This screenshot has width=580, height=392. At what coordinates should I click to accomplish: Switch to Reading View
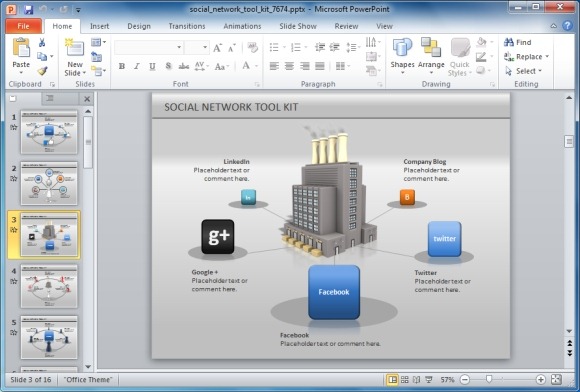coord(417,379)
